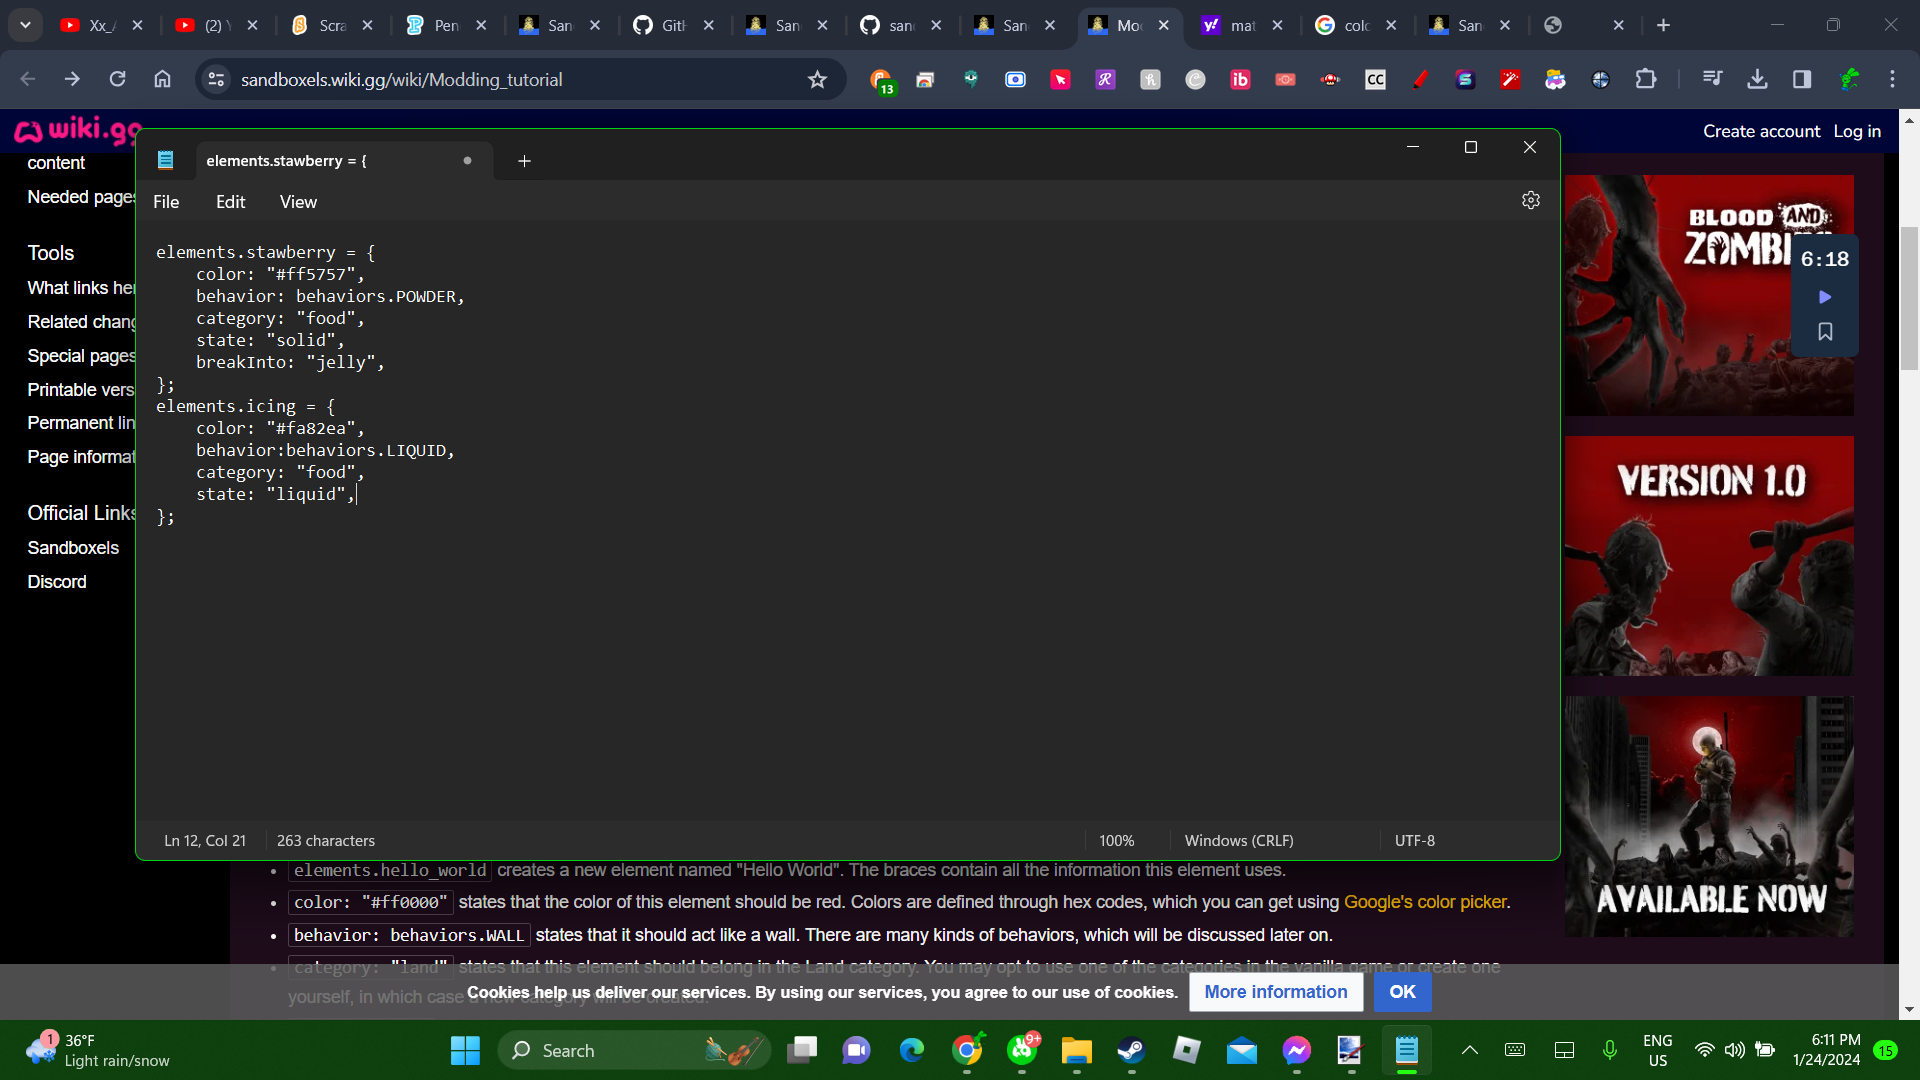
Task: Open Chrome extensions puzzle icon
Action: point(1645,79)
